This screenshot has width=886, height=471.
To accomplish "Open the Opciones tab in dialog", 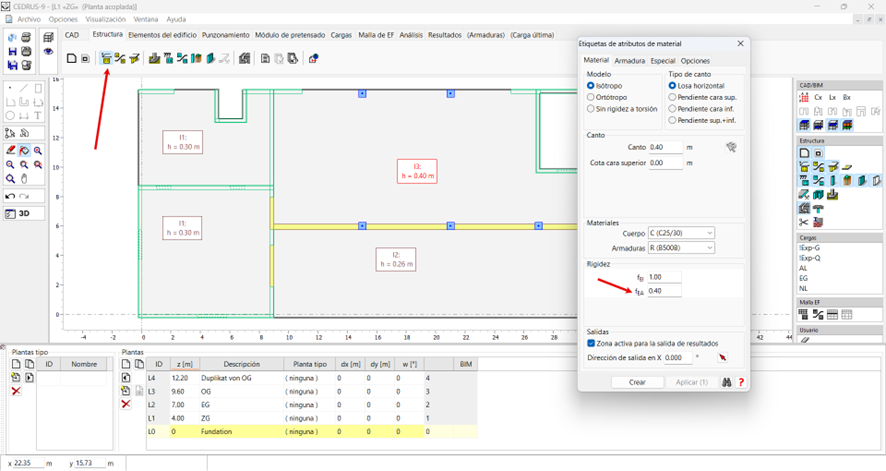I will click(x=695, y=61).
